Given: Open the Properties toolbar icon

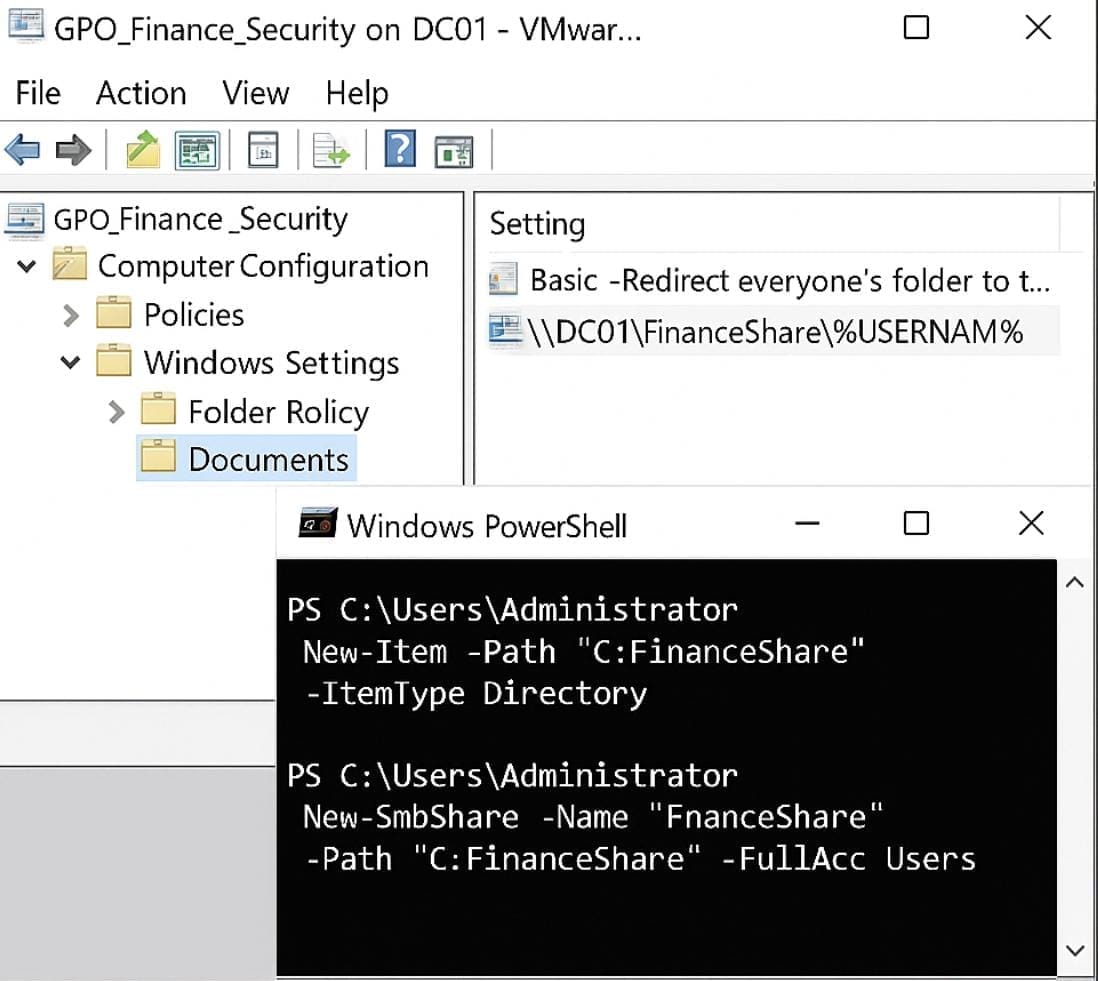Looking at the screenshot, I should pyautogui.click(x=262, y=151).
